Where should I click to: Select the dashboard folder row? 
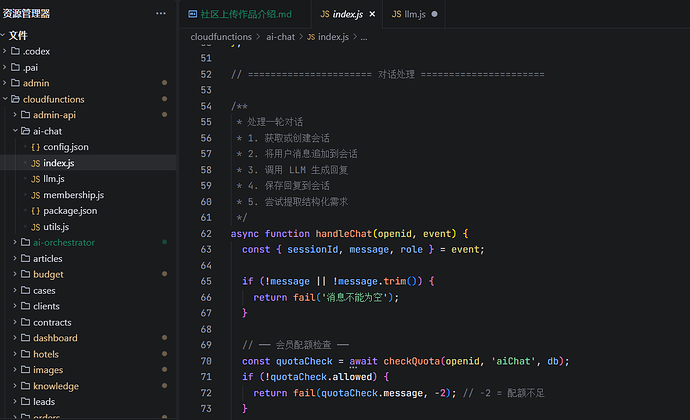pyautogui.click(x=88, y=338)
